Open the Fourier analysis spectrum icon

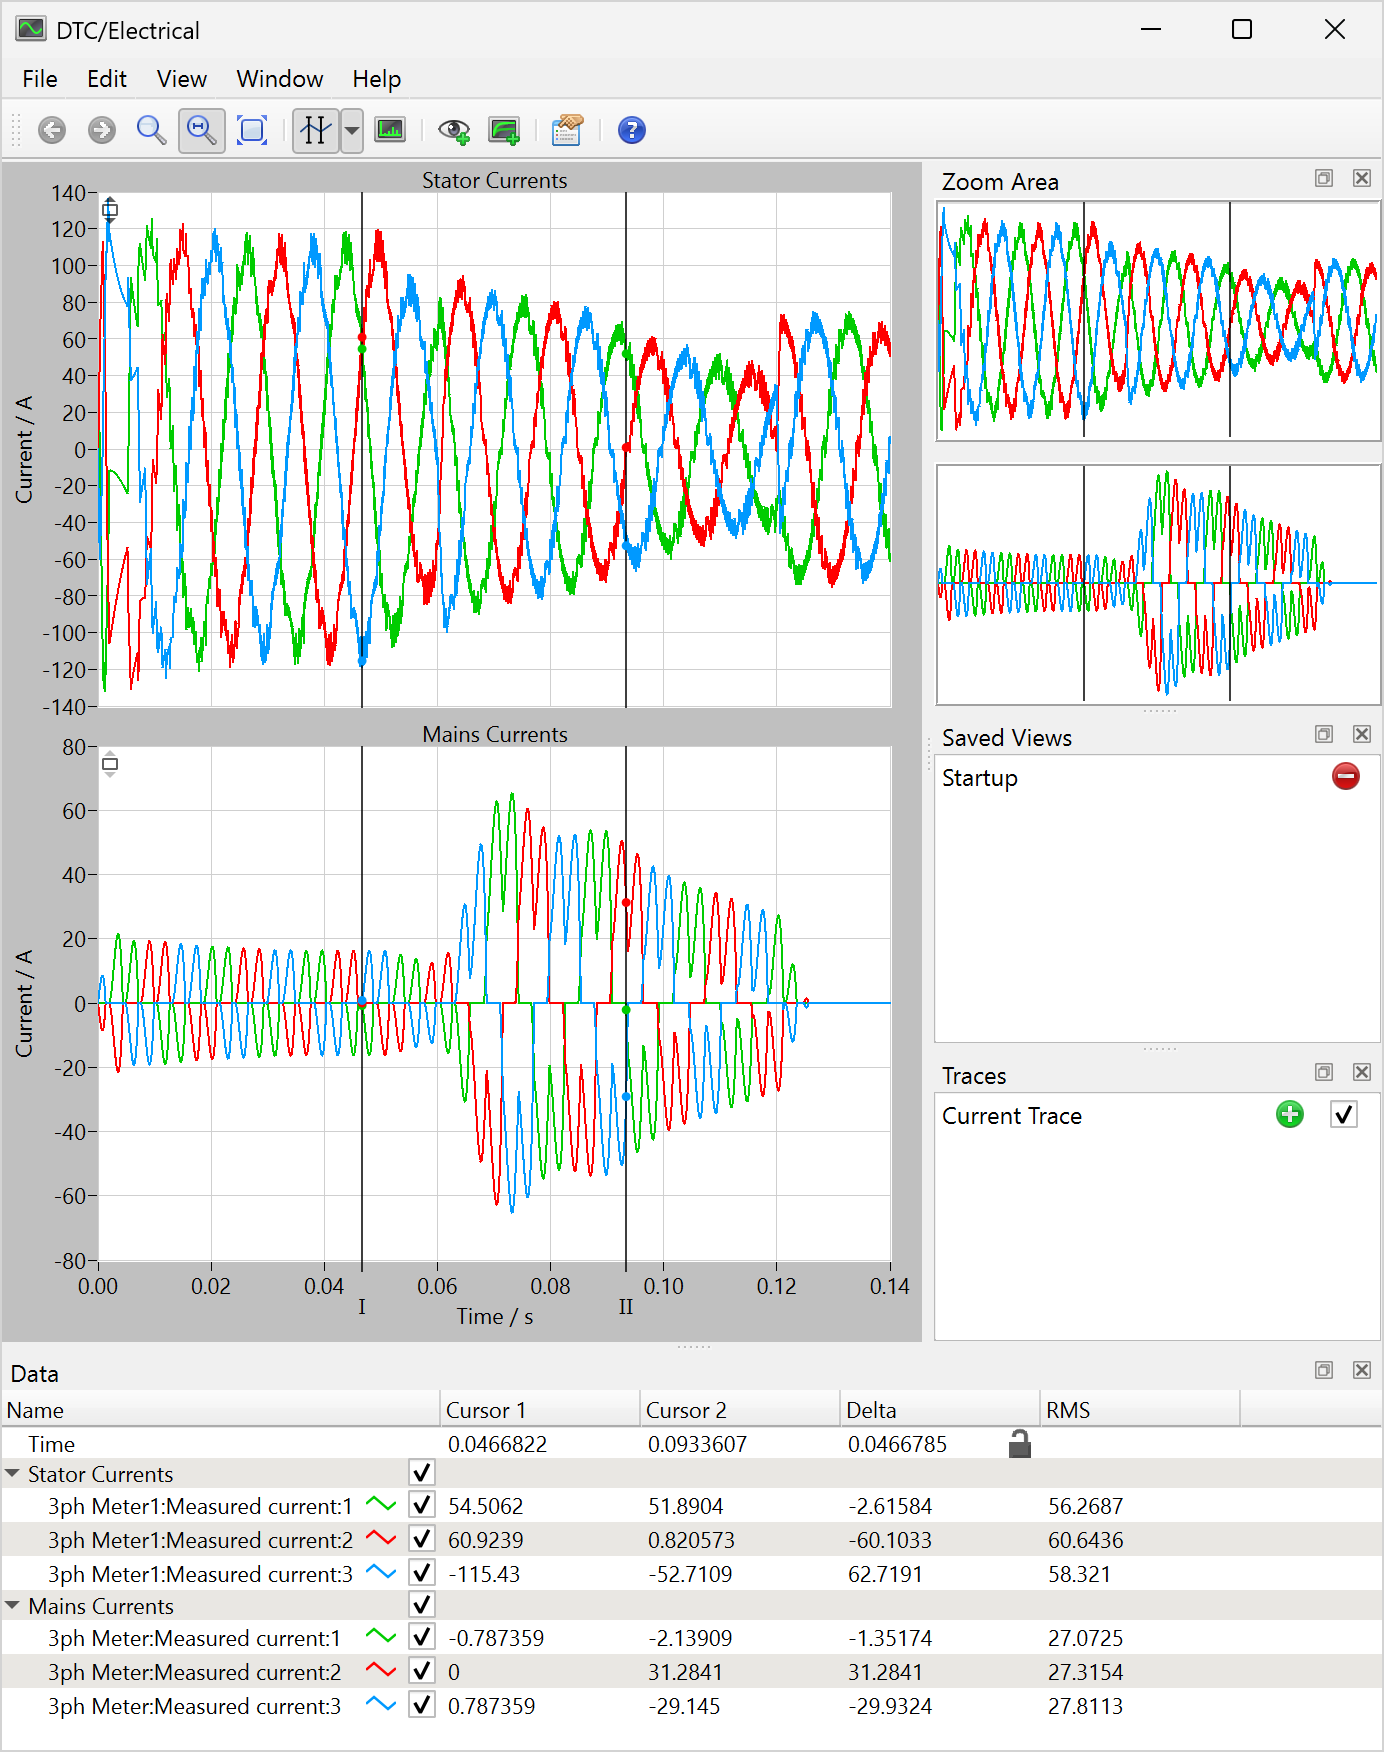coord(390,130)
